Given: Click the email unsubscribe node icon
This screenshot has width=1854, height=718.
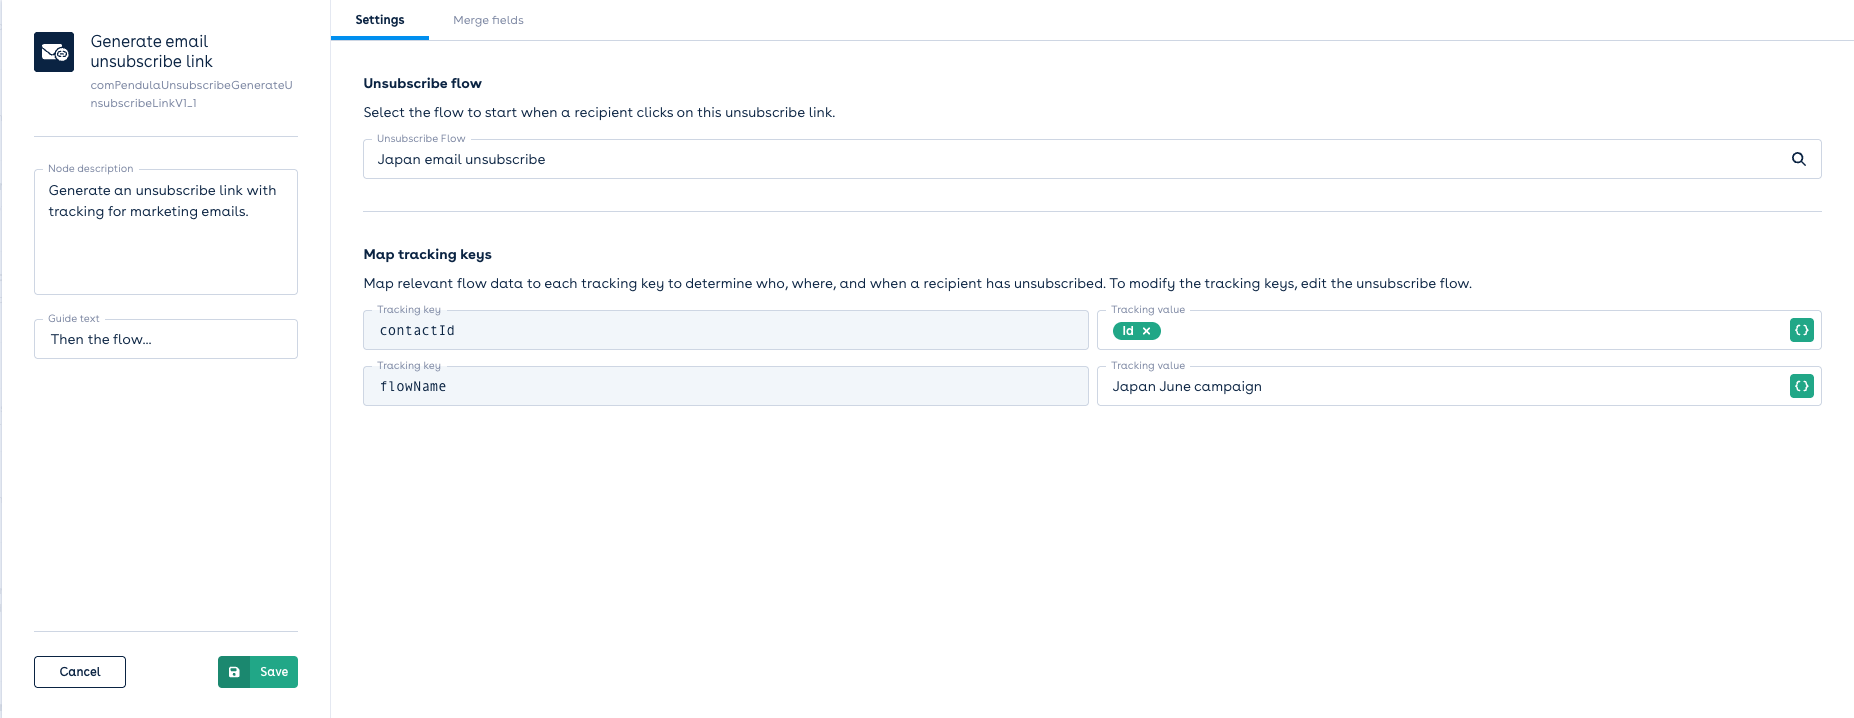Looking at the screenshot, I should click(x=54, y=52).
